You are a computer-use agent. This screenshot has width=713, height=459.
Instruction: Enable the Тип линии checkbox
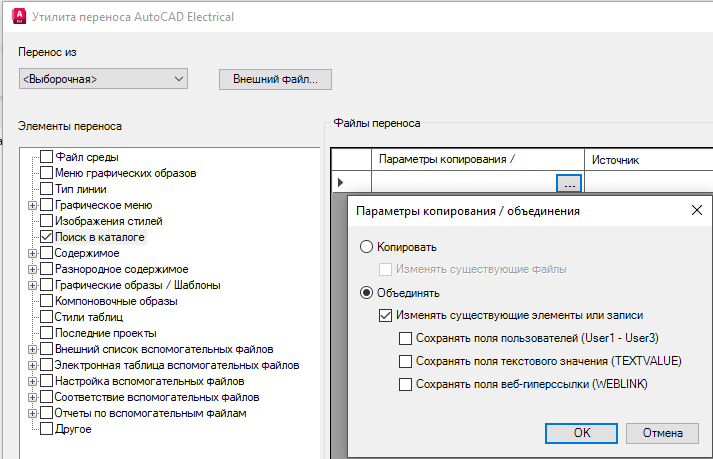coord(46,189)
